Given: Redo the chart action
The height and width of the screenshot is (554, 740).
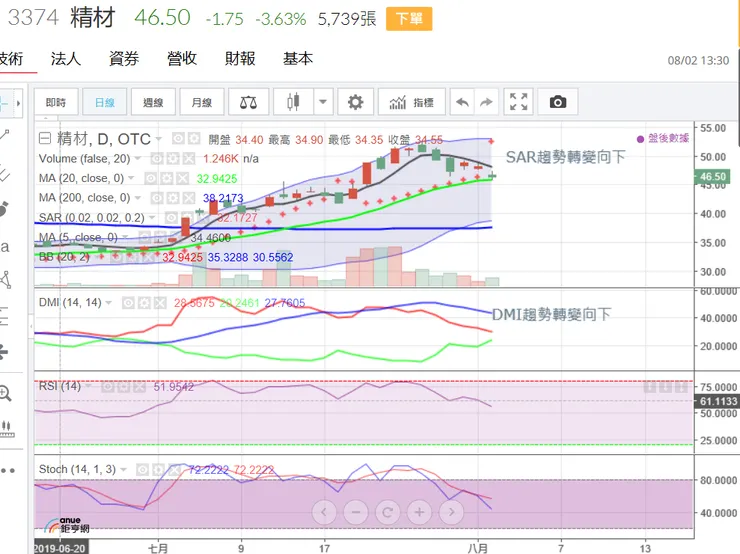Looking at the screenshot, I should (x=486, y=102).
